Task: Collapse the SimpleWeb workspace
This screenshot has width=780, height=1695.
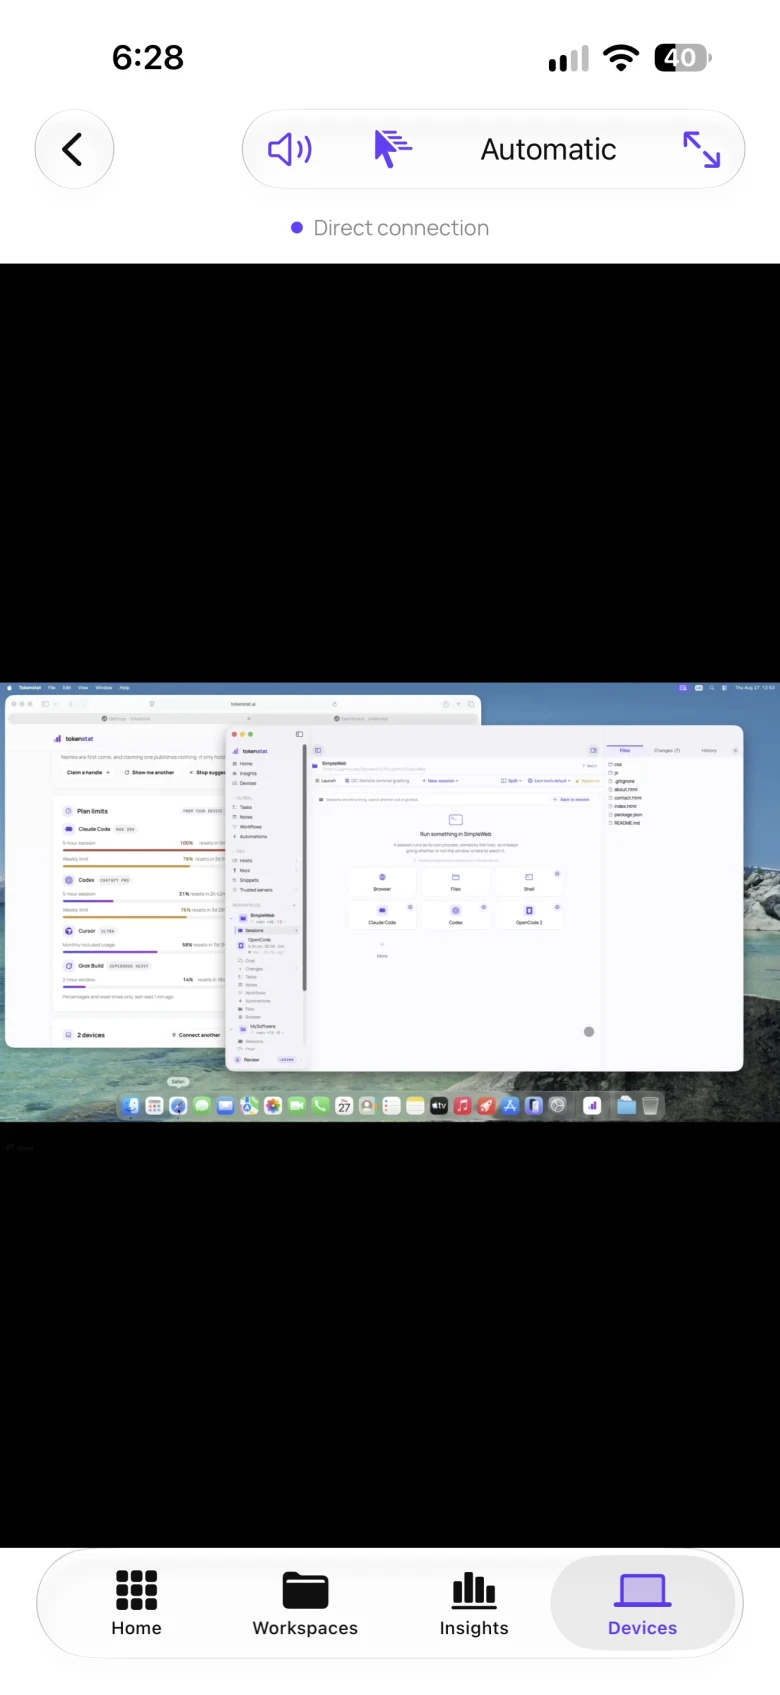Action: [x=231, y=918]
